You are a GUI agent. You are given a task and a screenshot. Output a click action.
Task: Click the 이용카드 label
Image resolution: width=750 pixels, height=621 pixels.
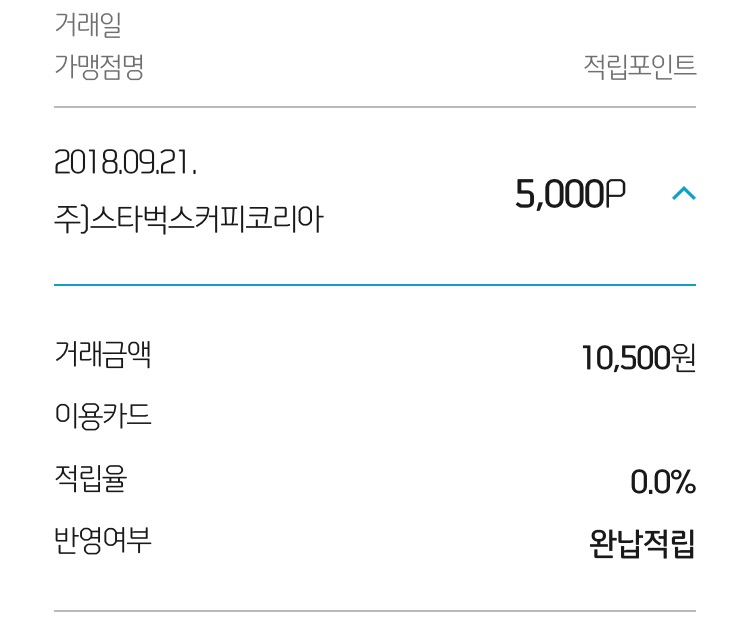(103, 416)
